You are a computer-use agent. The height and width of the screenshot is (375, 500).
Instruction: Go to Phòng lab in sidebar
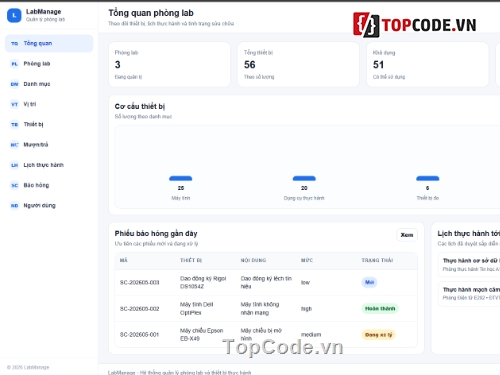point(49,64)
